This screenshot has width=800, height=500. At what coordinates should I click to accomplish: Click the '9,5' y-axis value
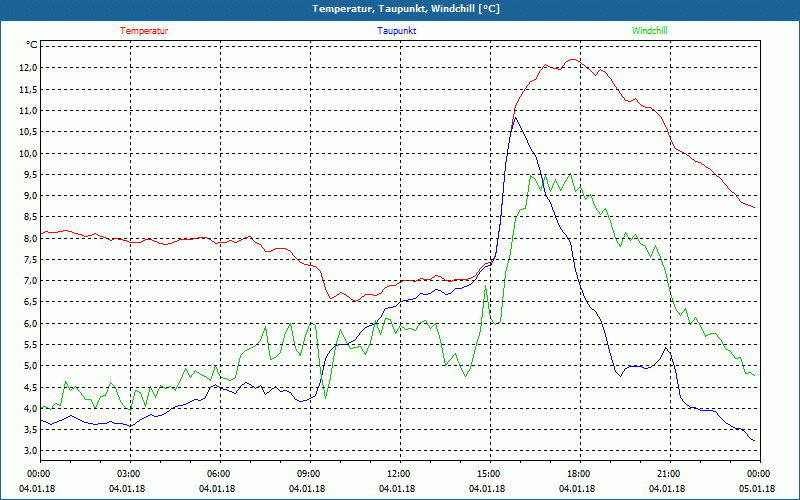tap(30, 174)
